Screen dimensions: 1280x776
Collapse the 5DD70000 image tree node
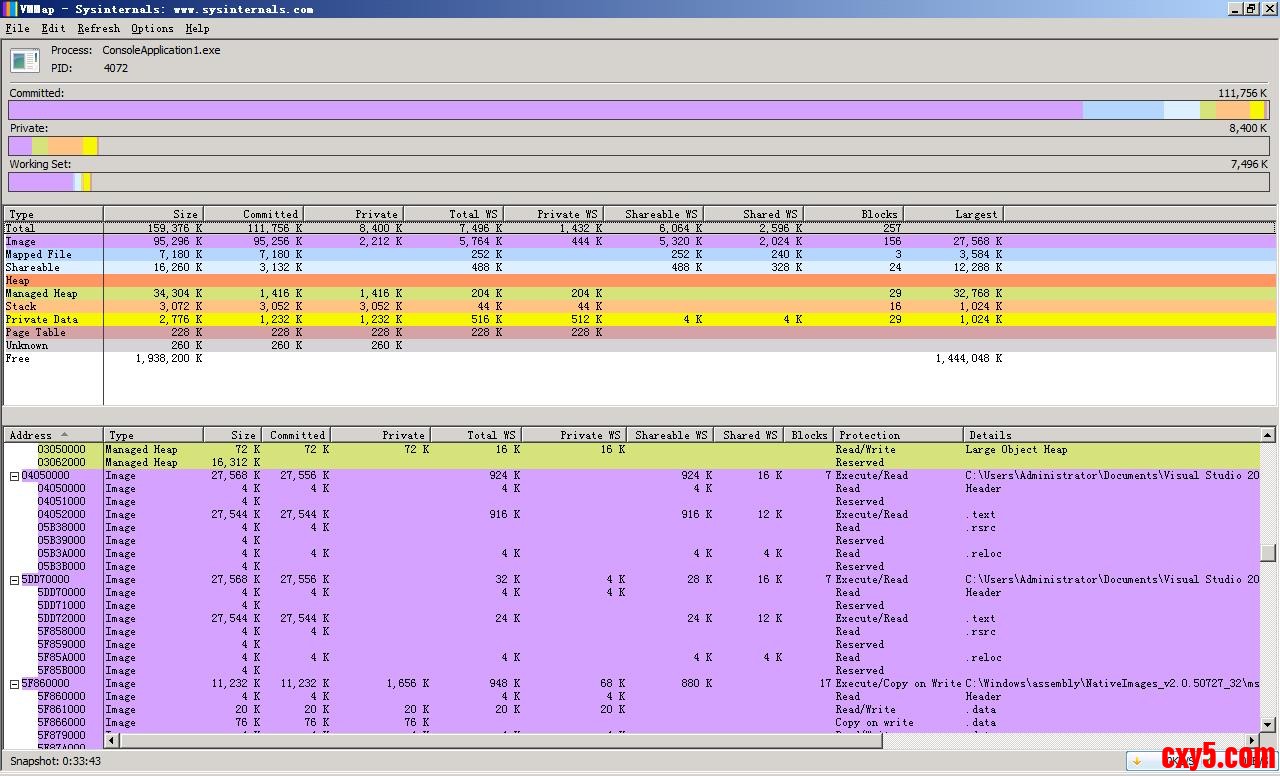pyautogui.click(x=14, y=580)
